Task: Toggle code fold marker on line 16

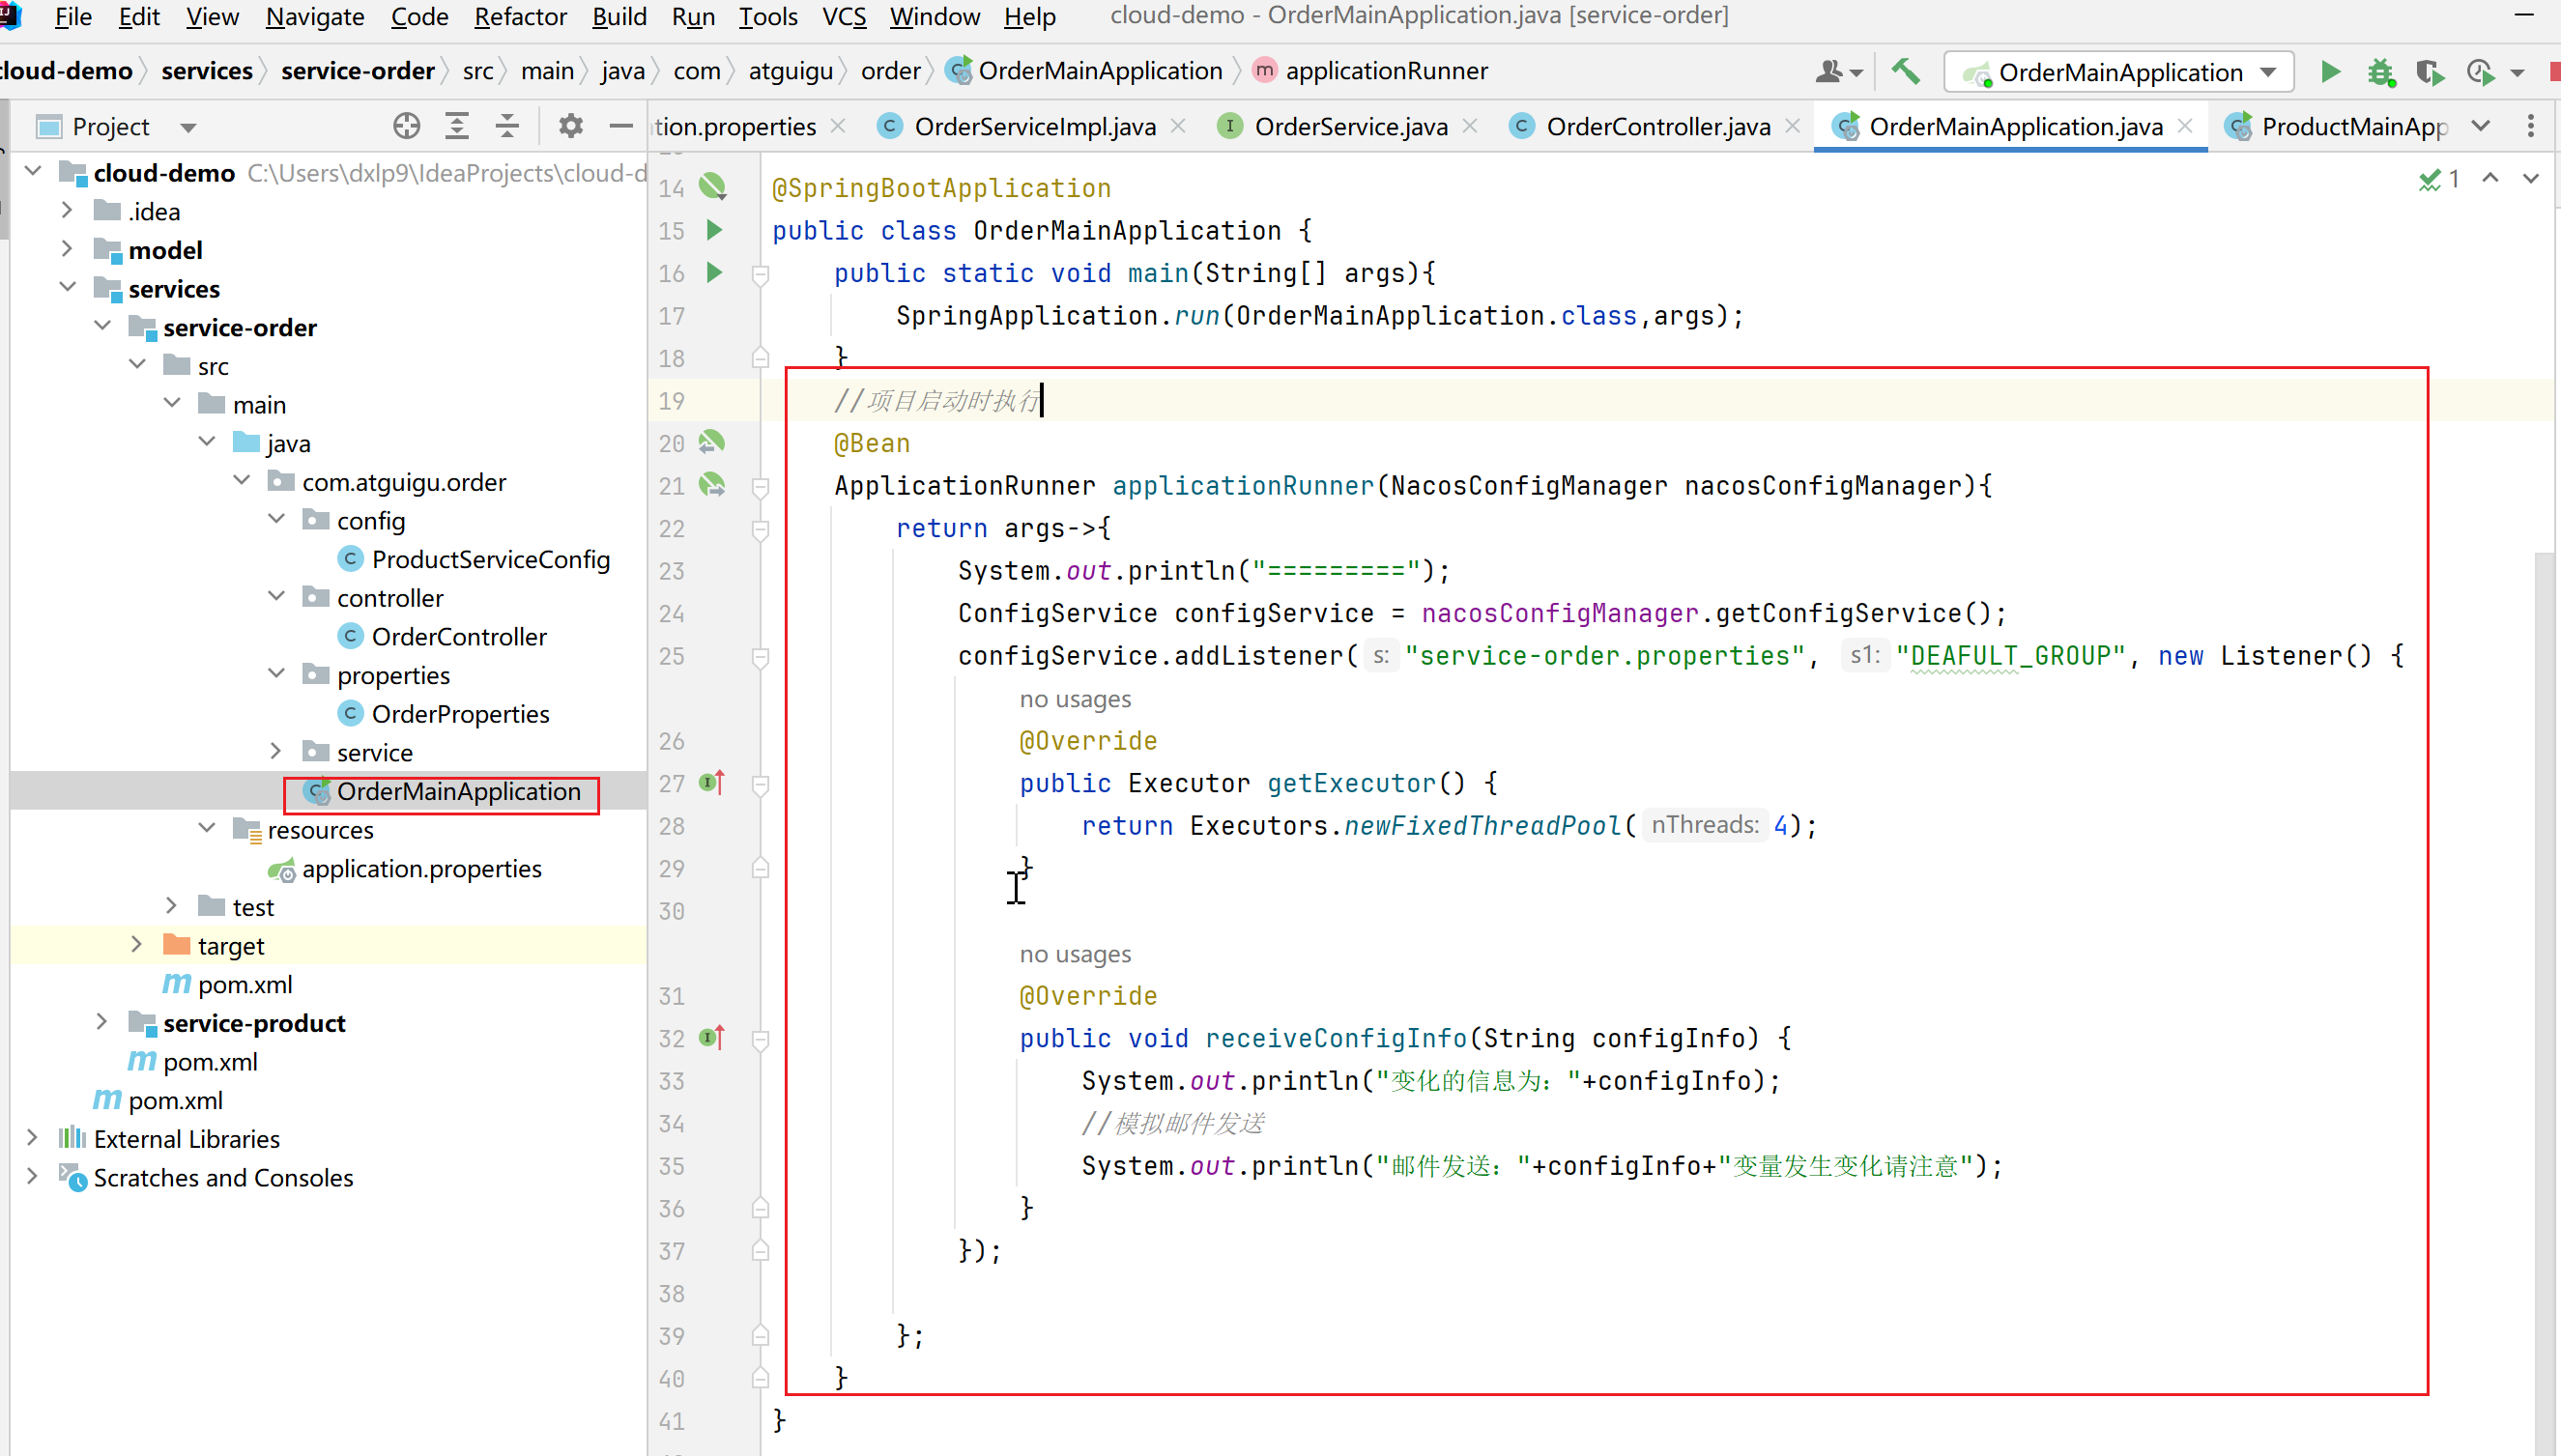Action: (x=760, y=274)
